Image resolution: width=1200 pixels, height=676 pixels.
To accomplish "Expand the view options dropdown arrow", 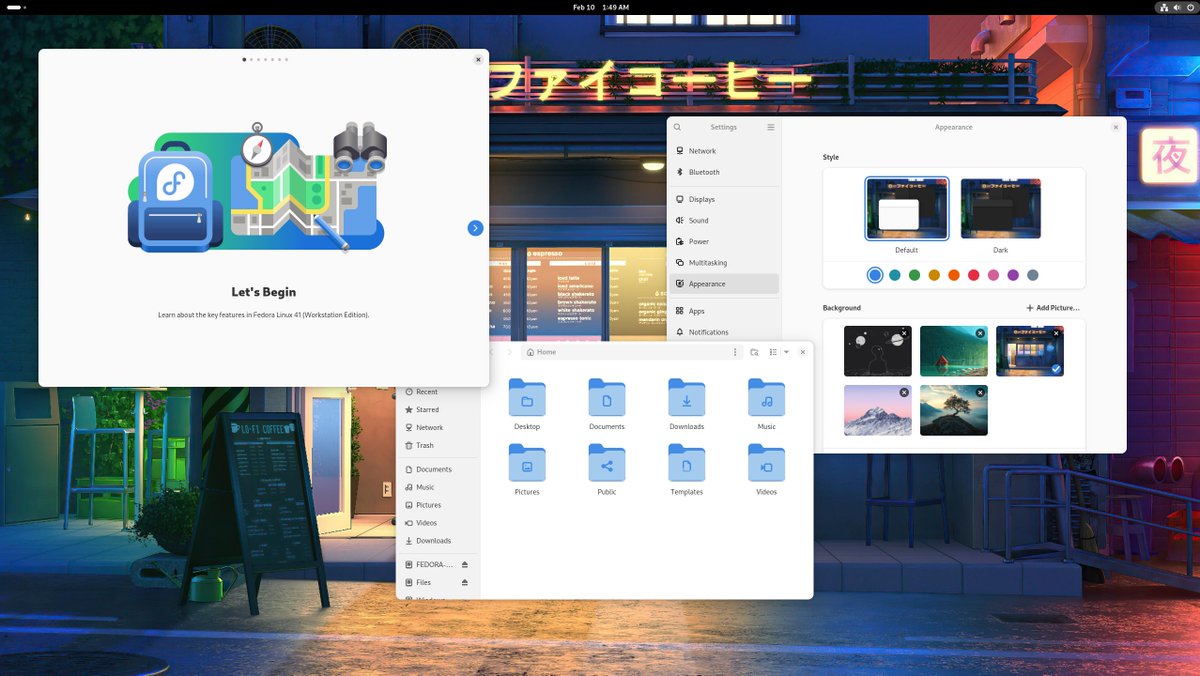I will click(786, 352).
